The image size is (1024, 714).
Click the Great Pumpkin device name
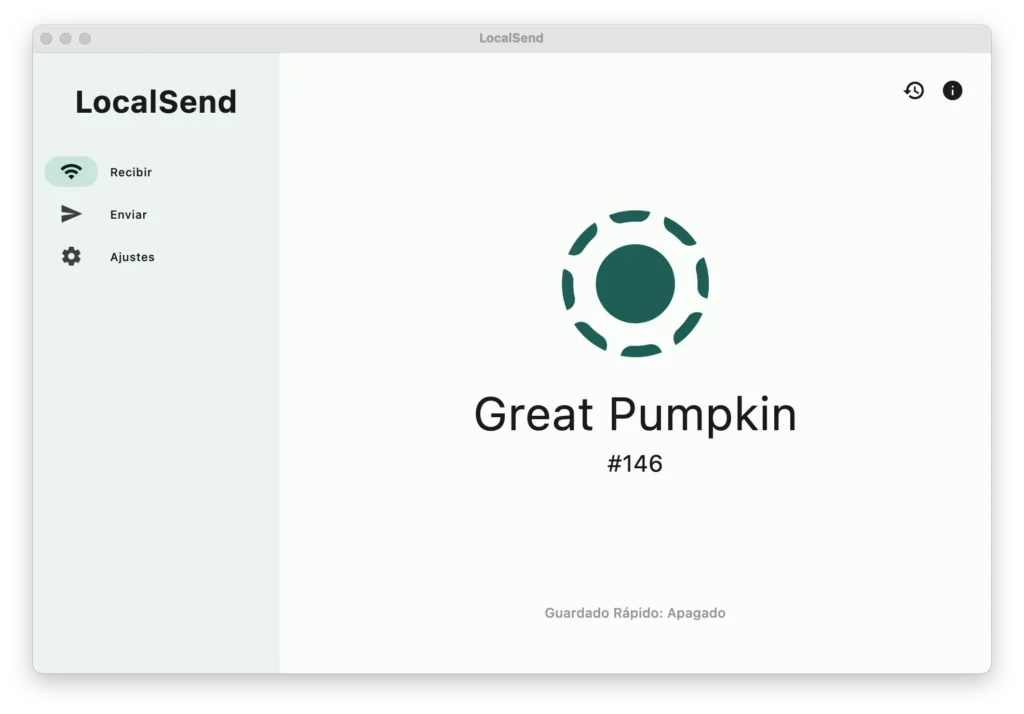[x=635, y=414]
